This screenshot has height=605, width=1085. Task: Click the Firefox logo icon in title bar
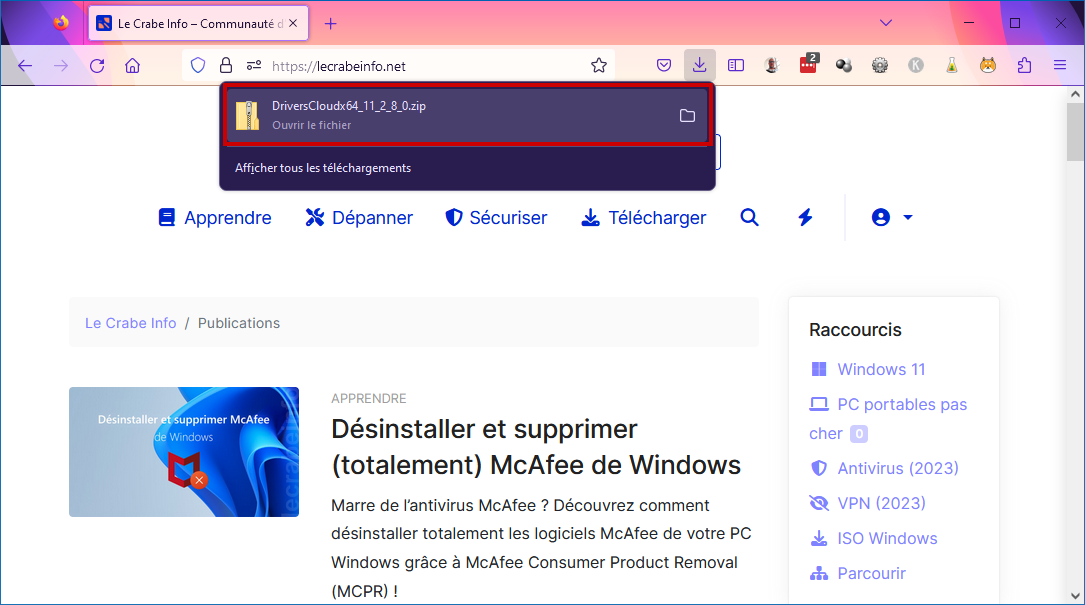pyautogui.click(x=61, y=23)
